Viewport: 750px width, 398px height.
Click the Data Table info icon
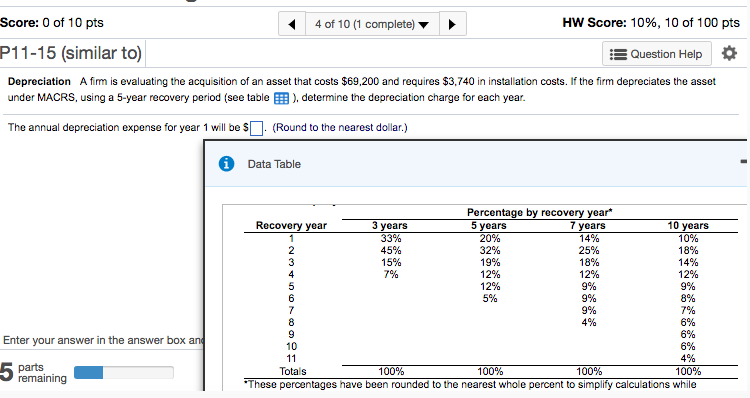click(x=226, y=164)
